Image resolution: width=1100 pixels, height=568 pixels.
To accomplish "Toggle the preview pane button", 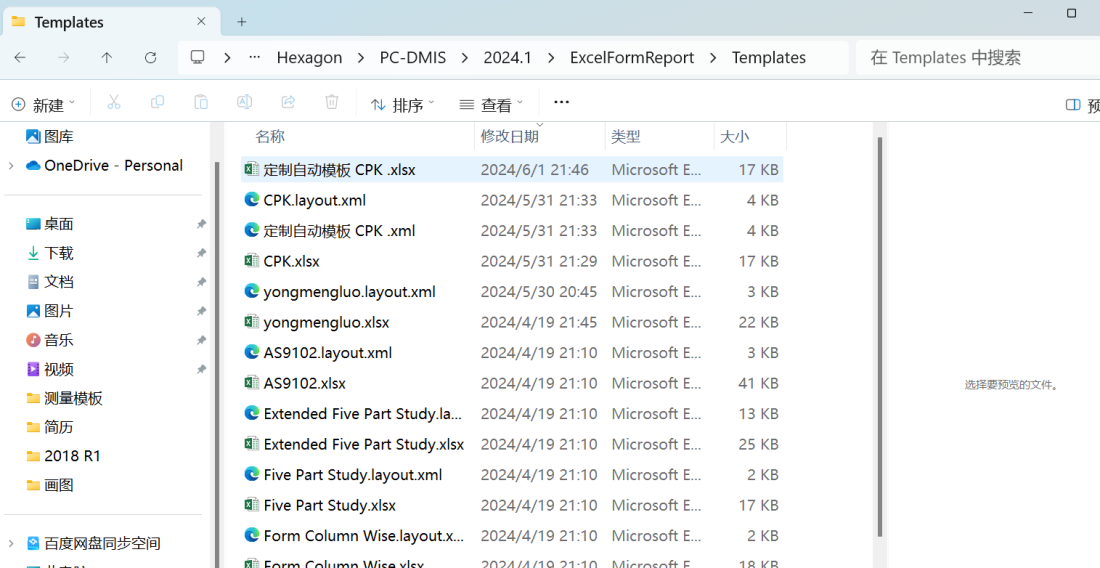I will (x=1082, y=105).
